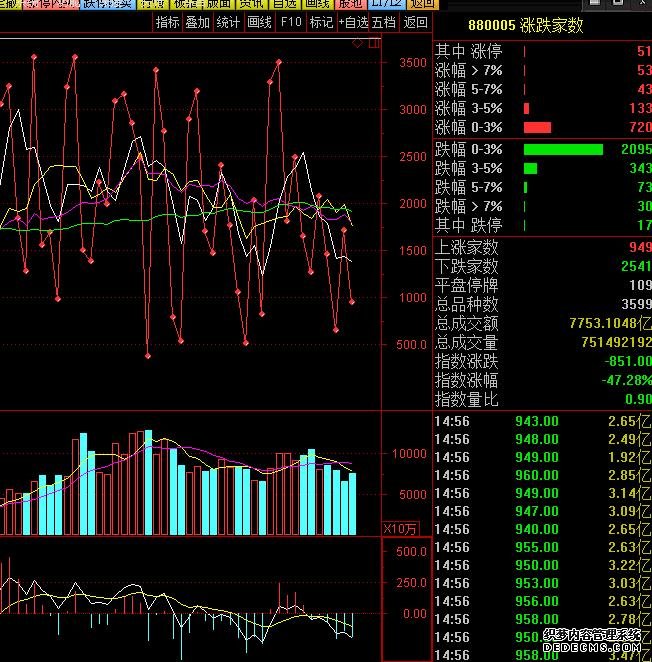Image resolution: width=652 pixels, height=662 pixels.
Task: Click the 指数涨幅 value -47.28%
Action: point(627,380)
